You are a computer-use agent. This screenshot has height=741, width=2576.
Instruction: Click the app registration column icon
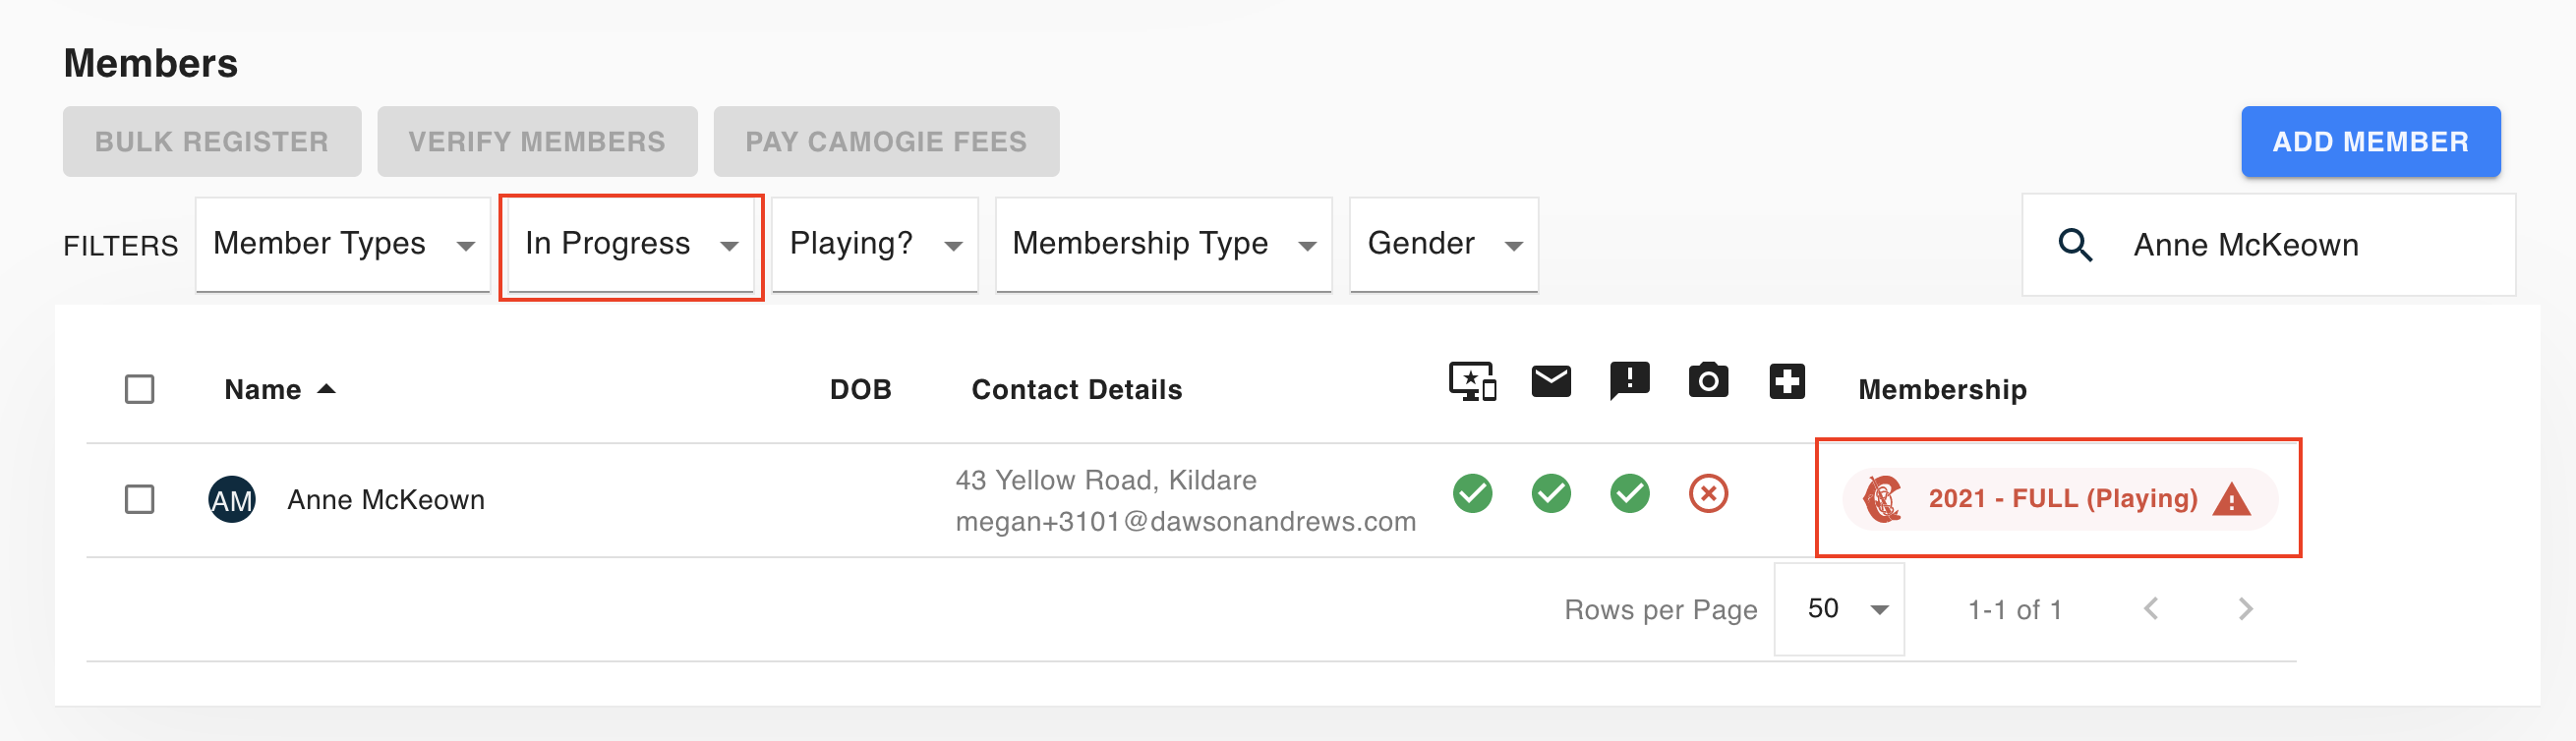point(1472,381)
